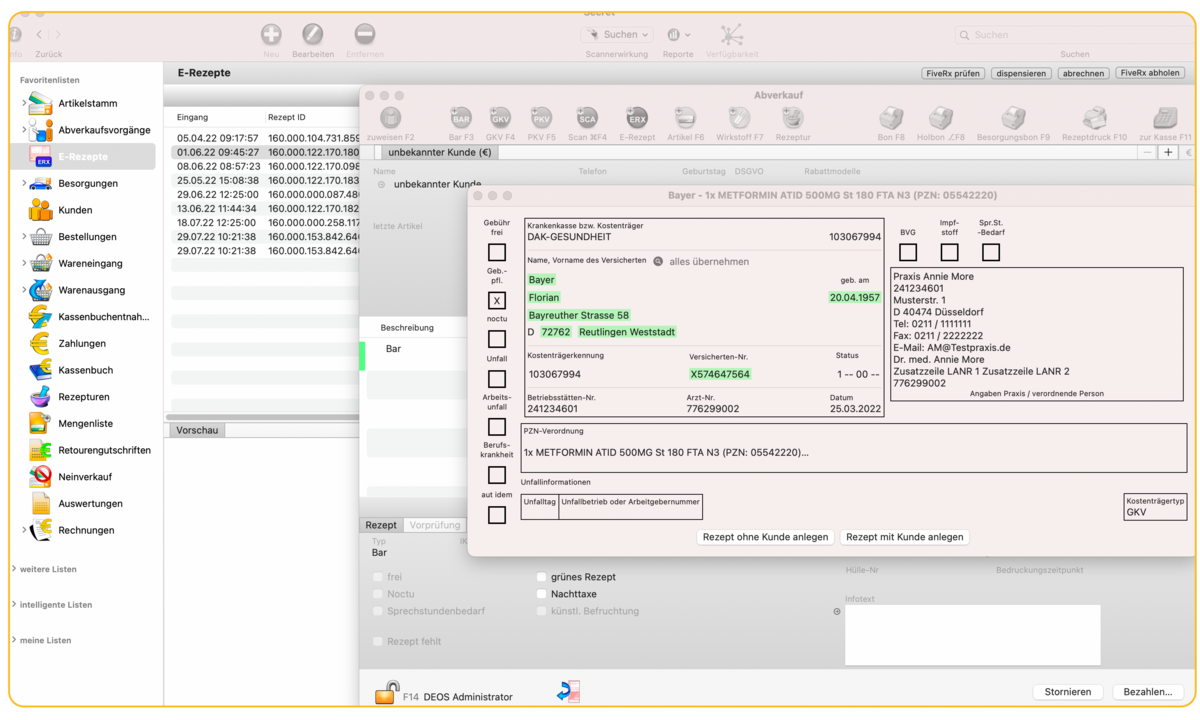Screen dimensions: 1200x720
Task: Open Auswertungen in the sidebar
Action: (91, 504)
